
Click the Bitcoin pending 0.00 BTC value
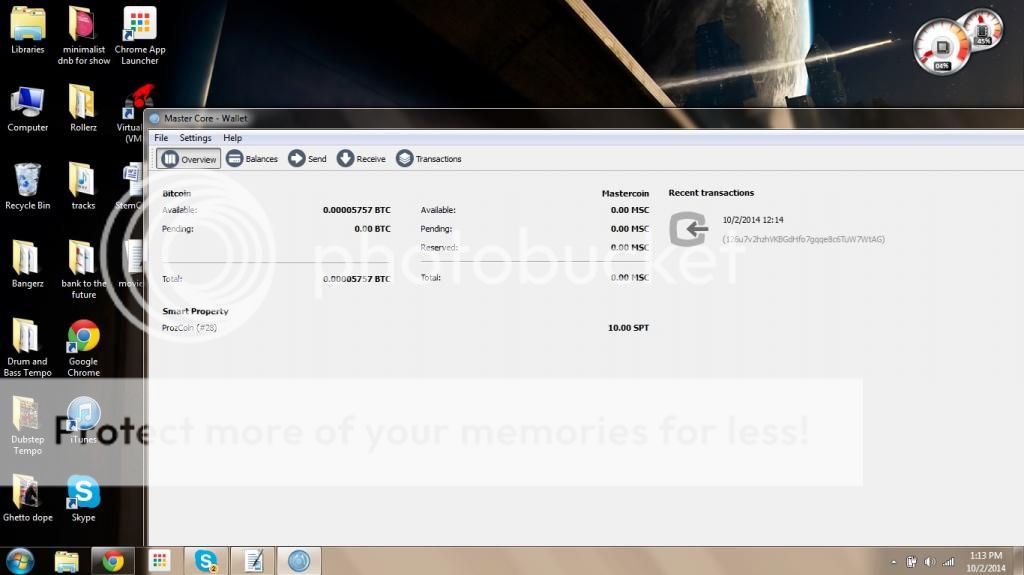click(x=372, y=229)
